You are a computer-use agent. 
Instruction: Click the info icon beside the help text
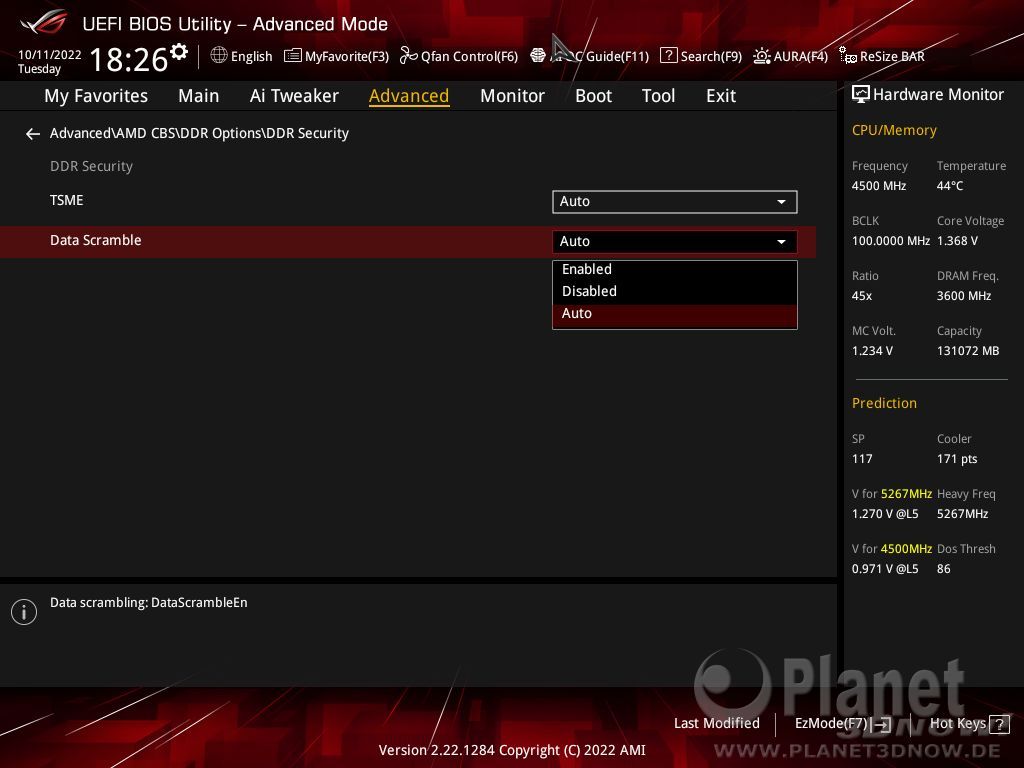(24, 612)
